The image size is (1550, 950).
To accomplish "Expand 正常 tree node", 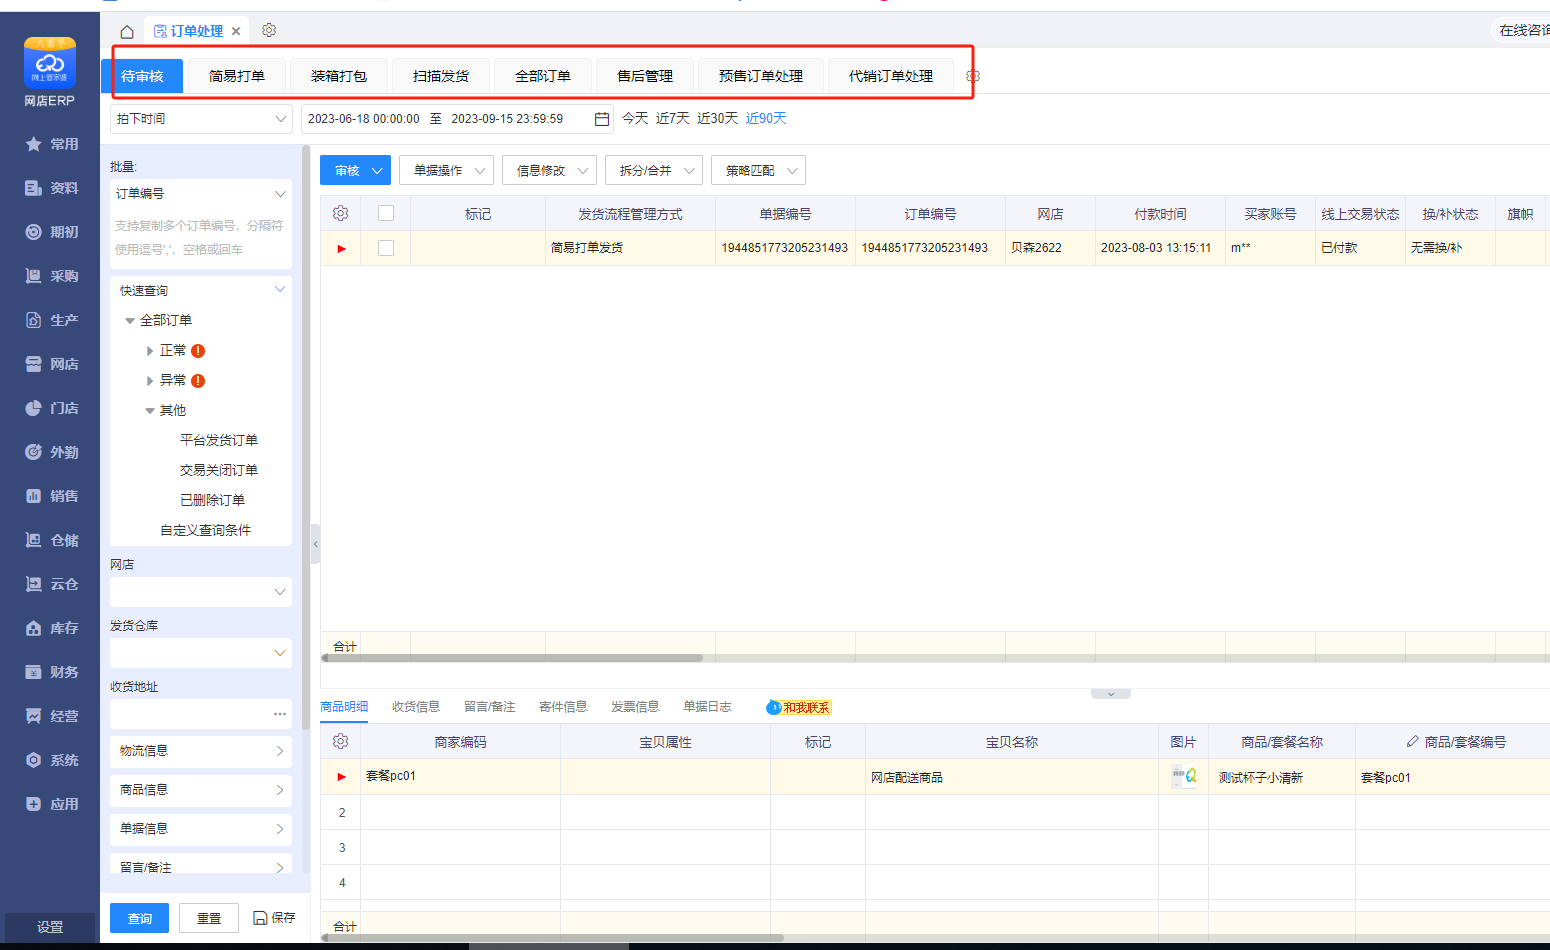I will coord(150,351).
